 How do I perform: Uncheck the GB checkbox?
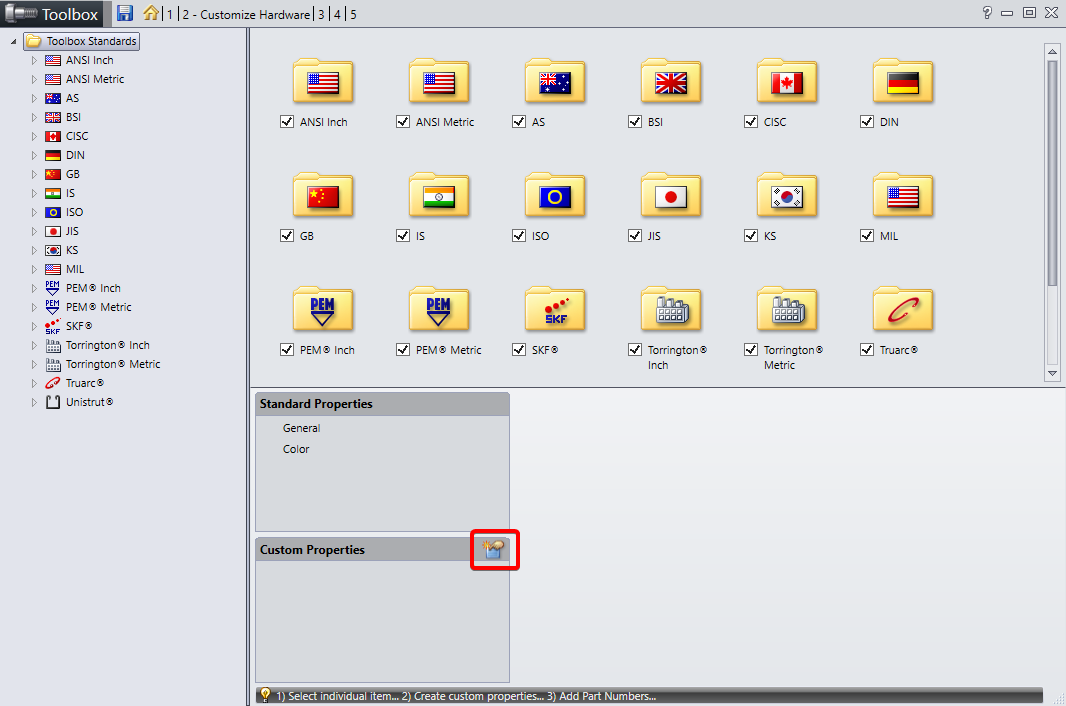tap(287, 235)
